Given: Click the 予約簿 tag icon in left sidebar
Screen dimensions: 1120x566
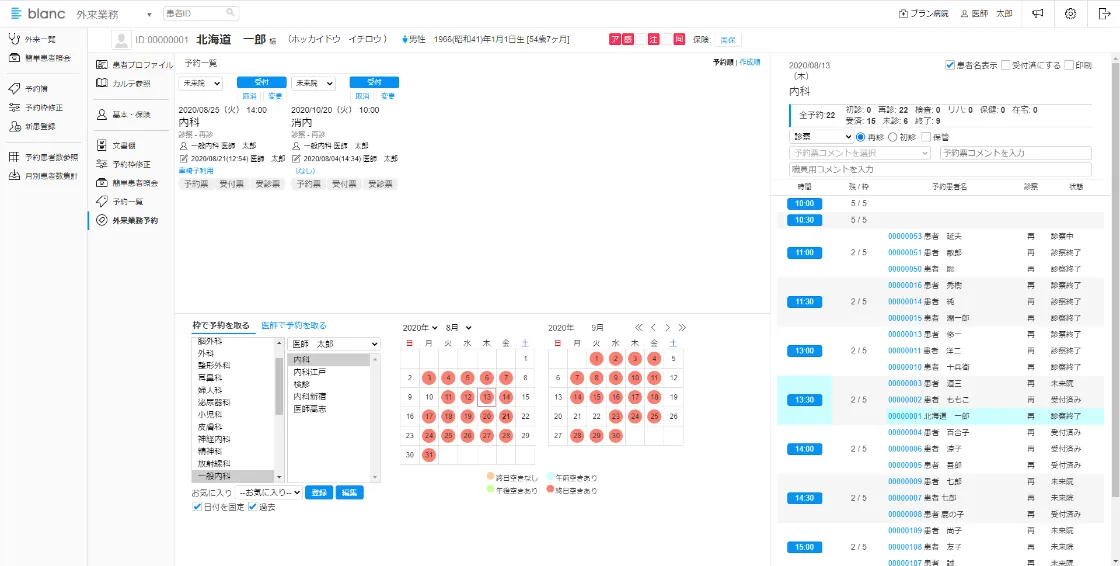Looking at the screenshot, I should (14, 89).
